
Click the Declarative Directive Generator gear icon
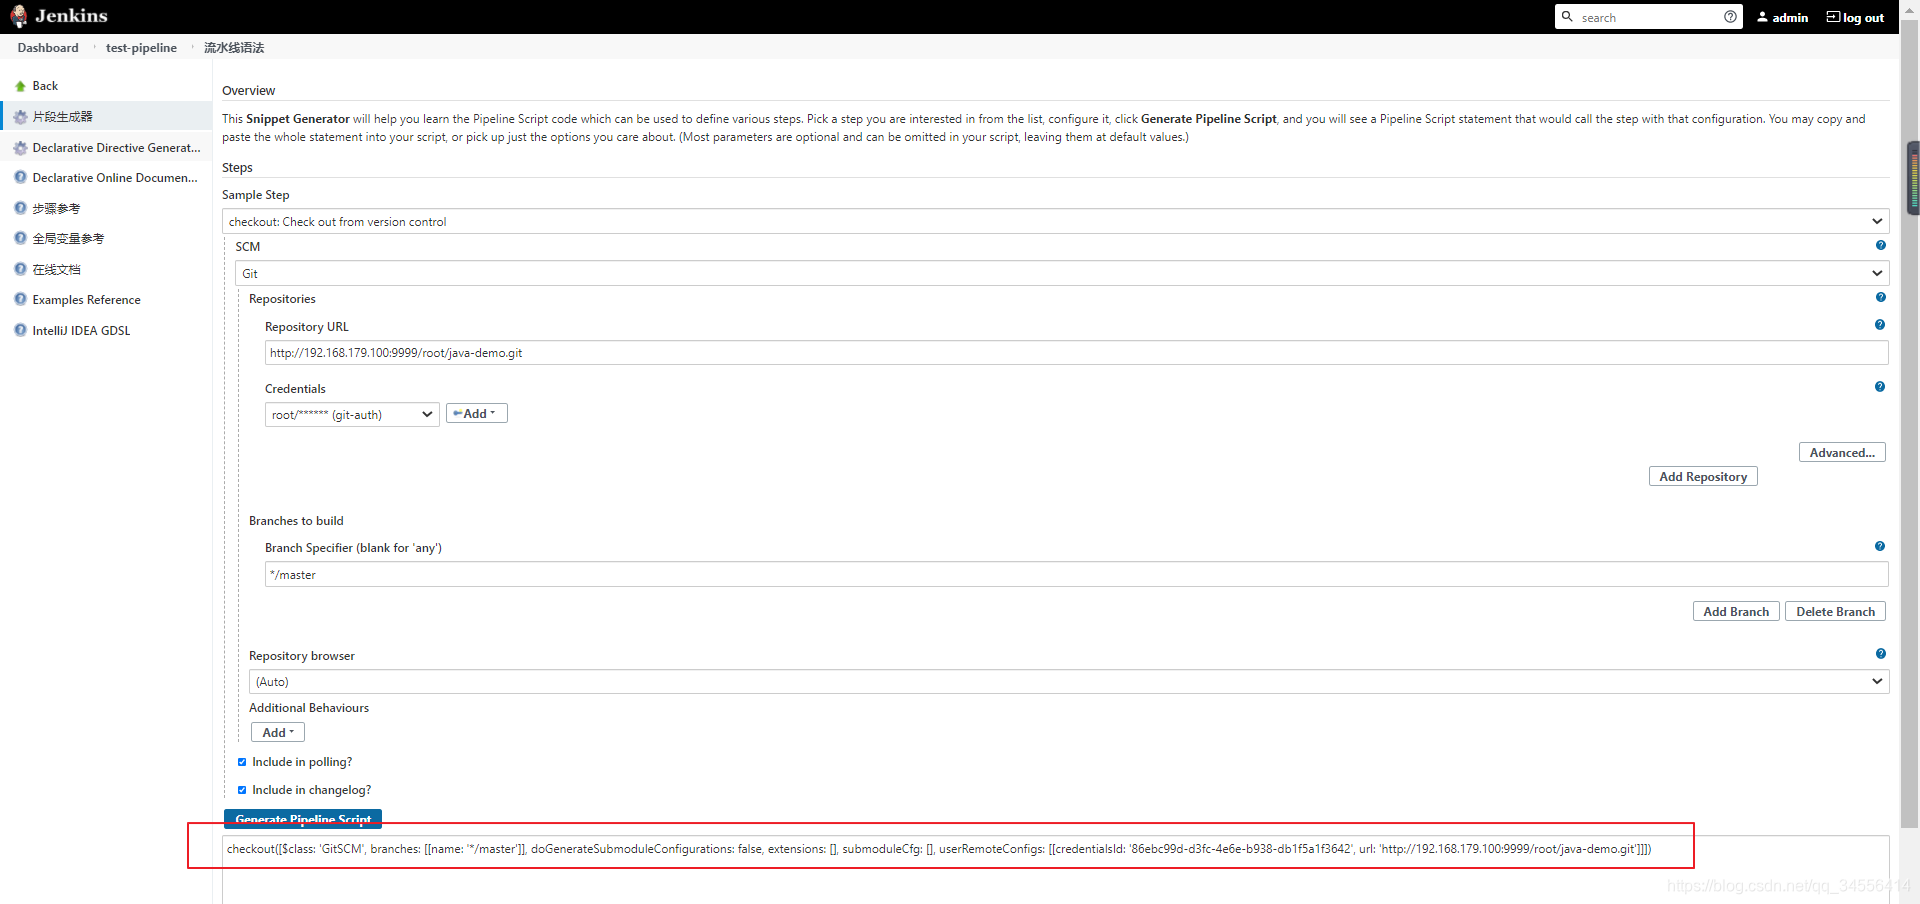click(x=20, y=148)
